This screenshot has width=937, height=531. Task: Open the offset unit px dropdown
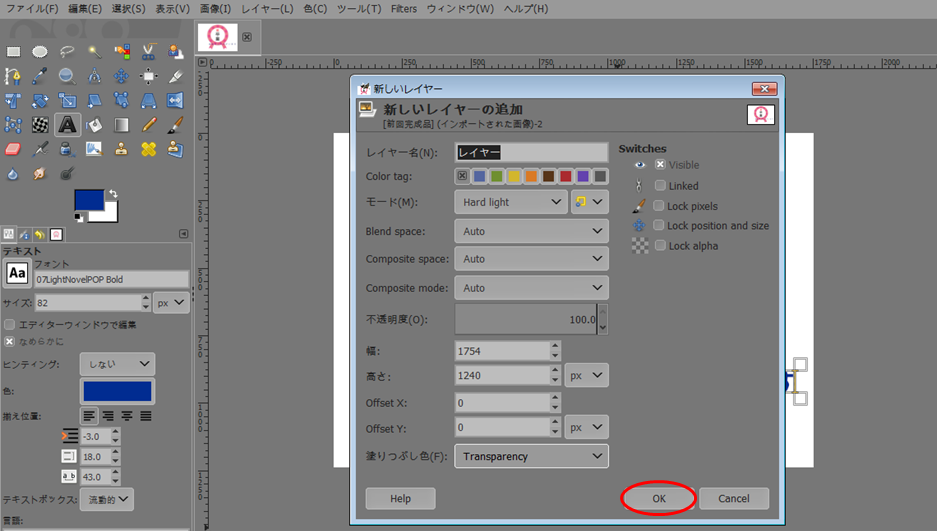[x=586, y=427]
